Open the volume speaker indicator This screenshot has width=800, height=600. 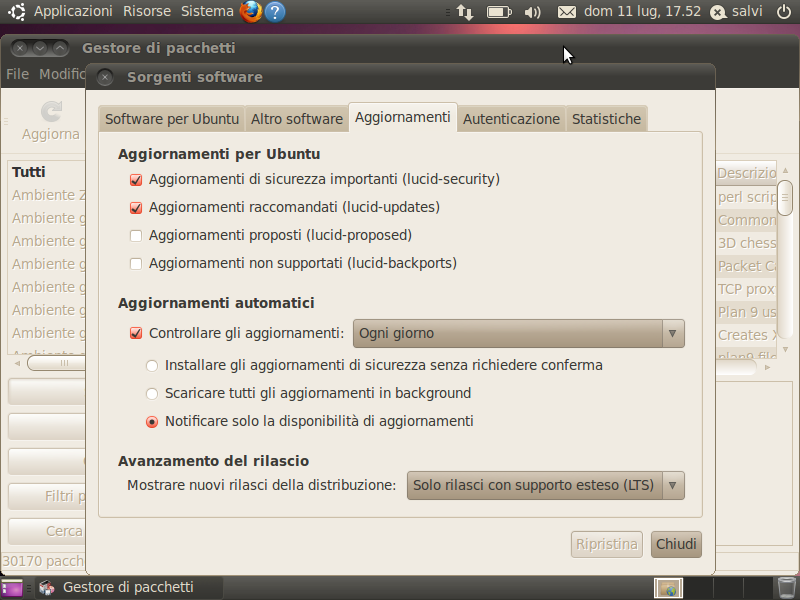tap(532, 11)
